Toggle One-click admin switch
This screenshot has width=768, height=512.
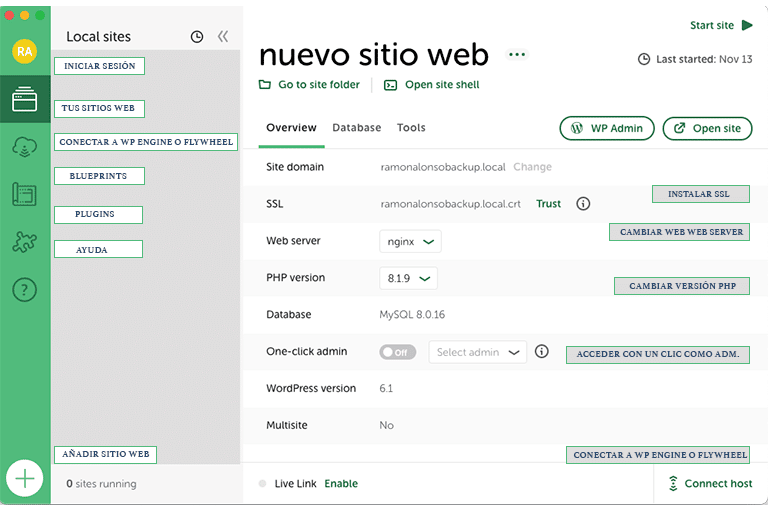[x=397, y=352]
